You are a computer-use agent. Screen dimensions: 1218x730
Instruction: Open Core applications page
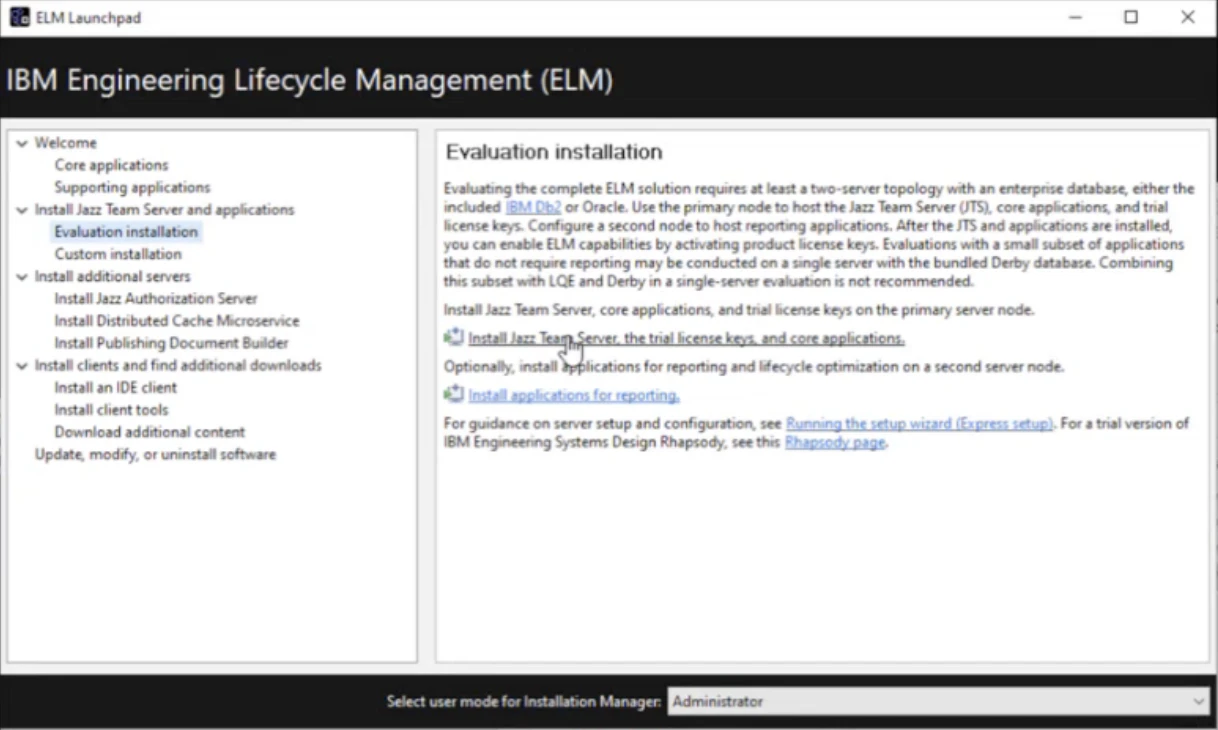click(x=111, y=165)
